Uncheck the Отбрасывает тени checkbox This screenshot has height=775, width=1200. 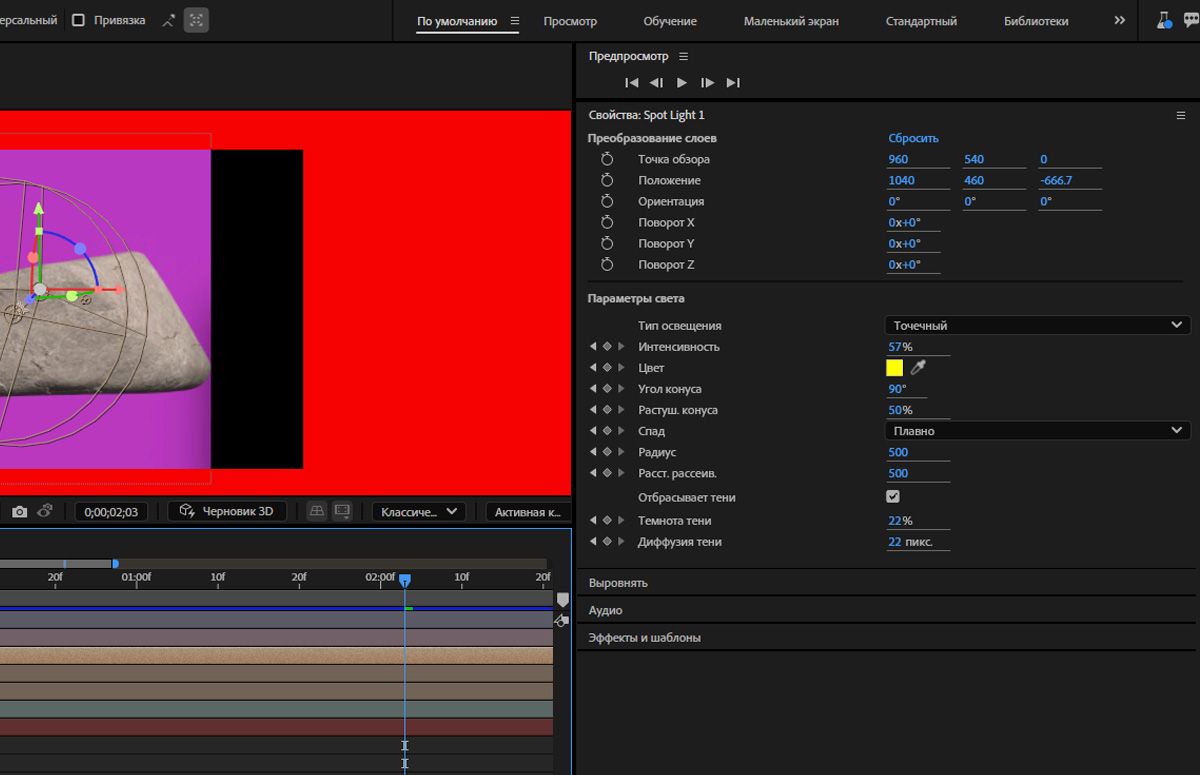click(893, 497)
